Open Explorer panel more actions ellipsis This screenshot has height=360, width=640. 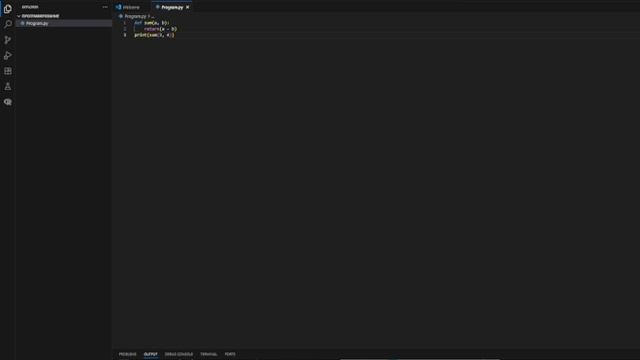pos(105,7)
